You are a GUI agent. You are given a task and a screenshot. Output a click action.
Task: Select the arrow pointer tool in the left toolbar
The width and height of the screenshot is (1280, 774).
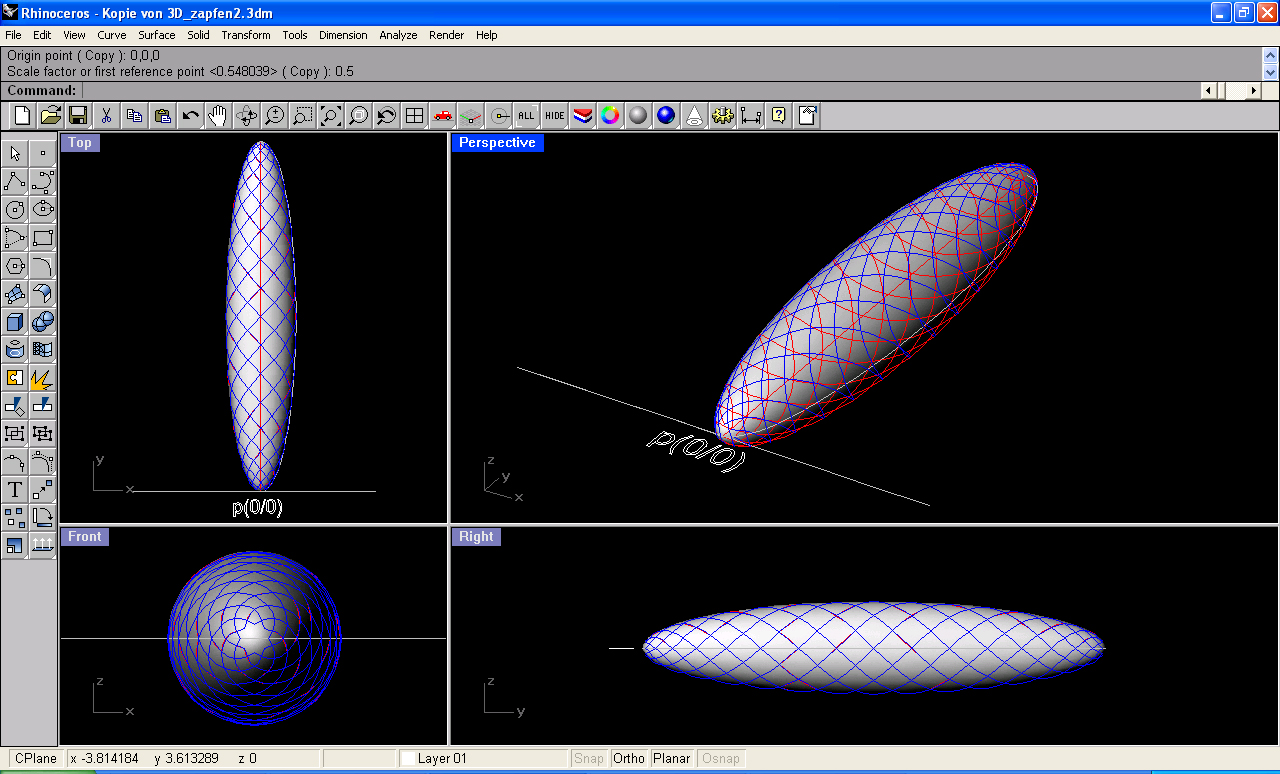click(15, 153)
